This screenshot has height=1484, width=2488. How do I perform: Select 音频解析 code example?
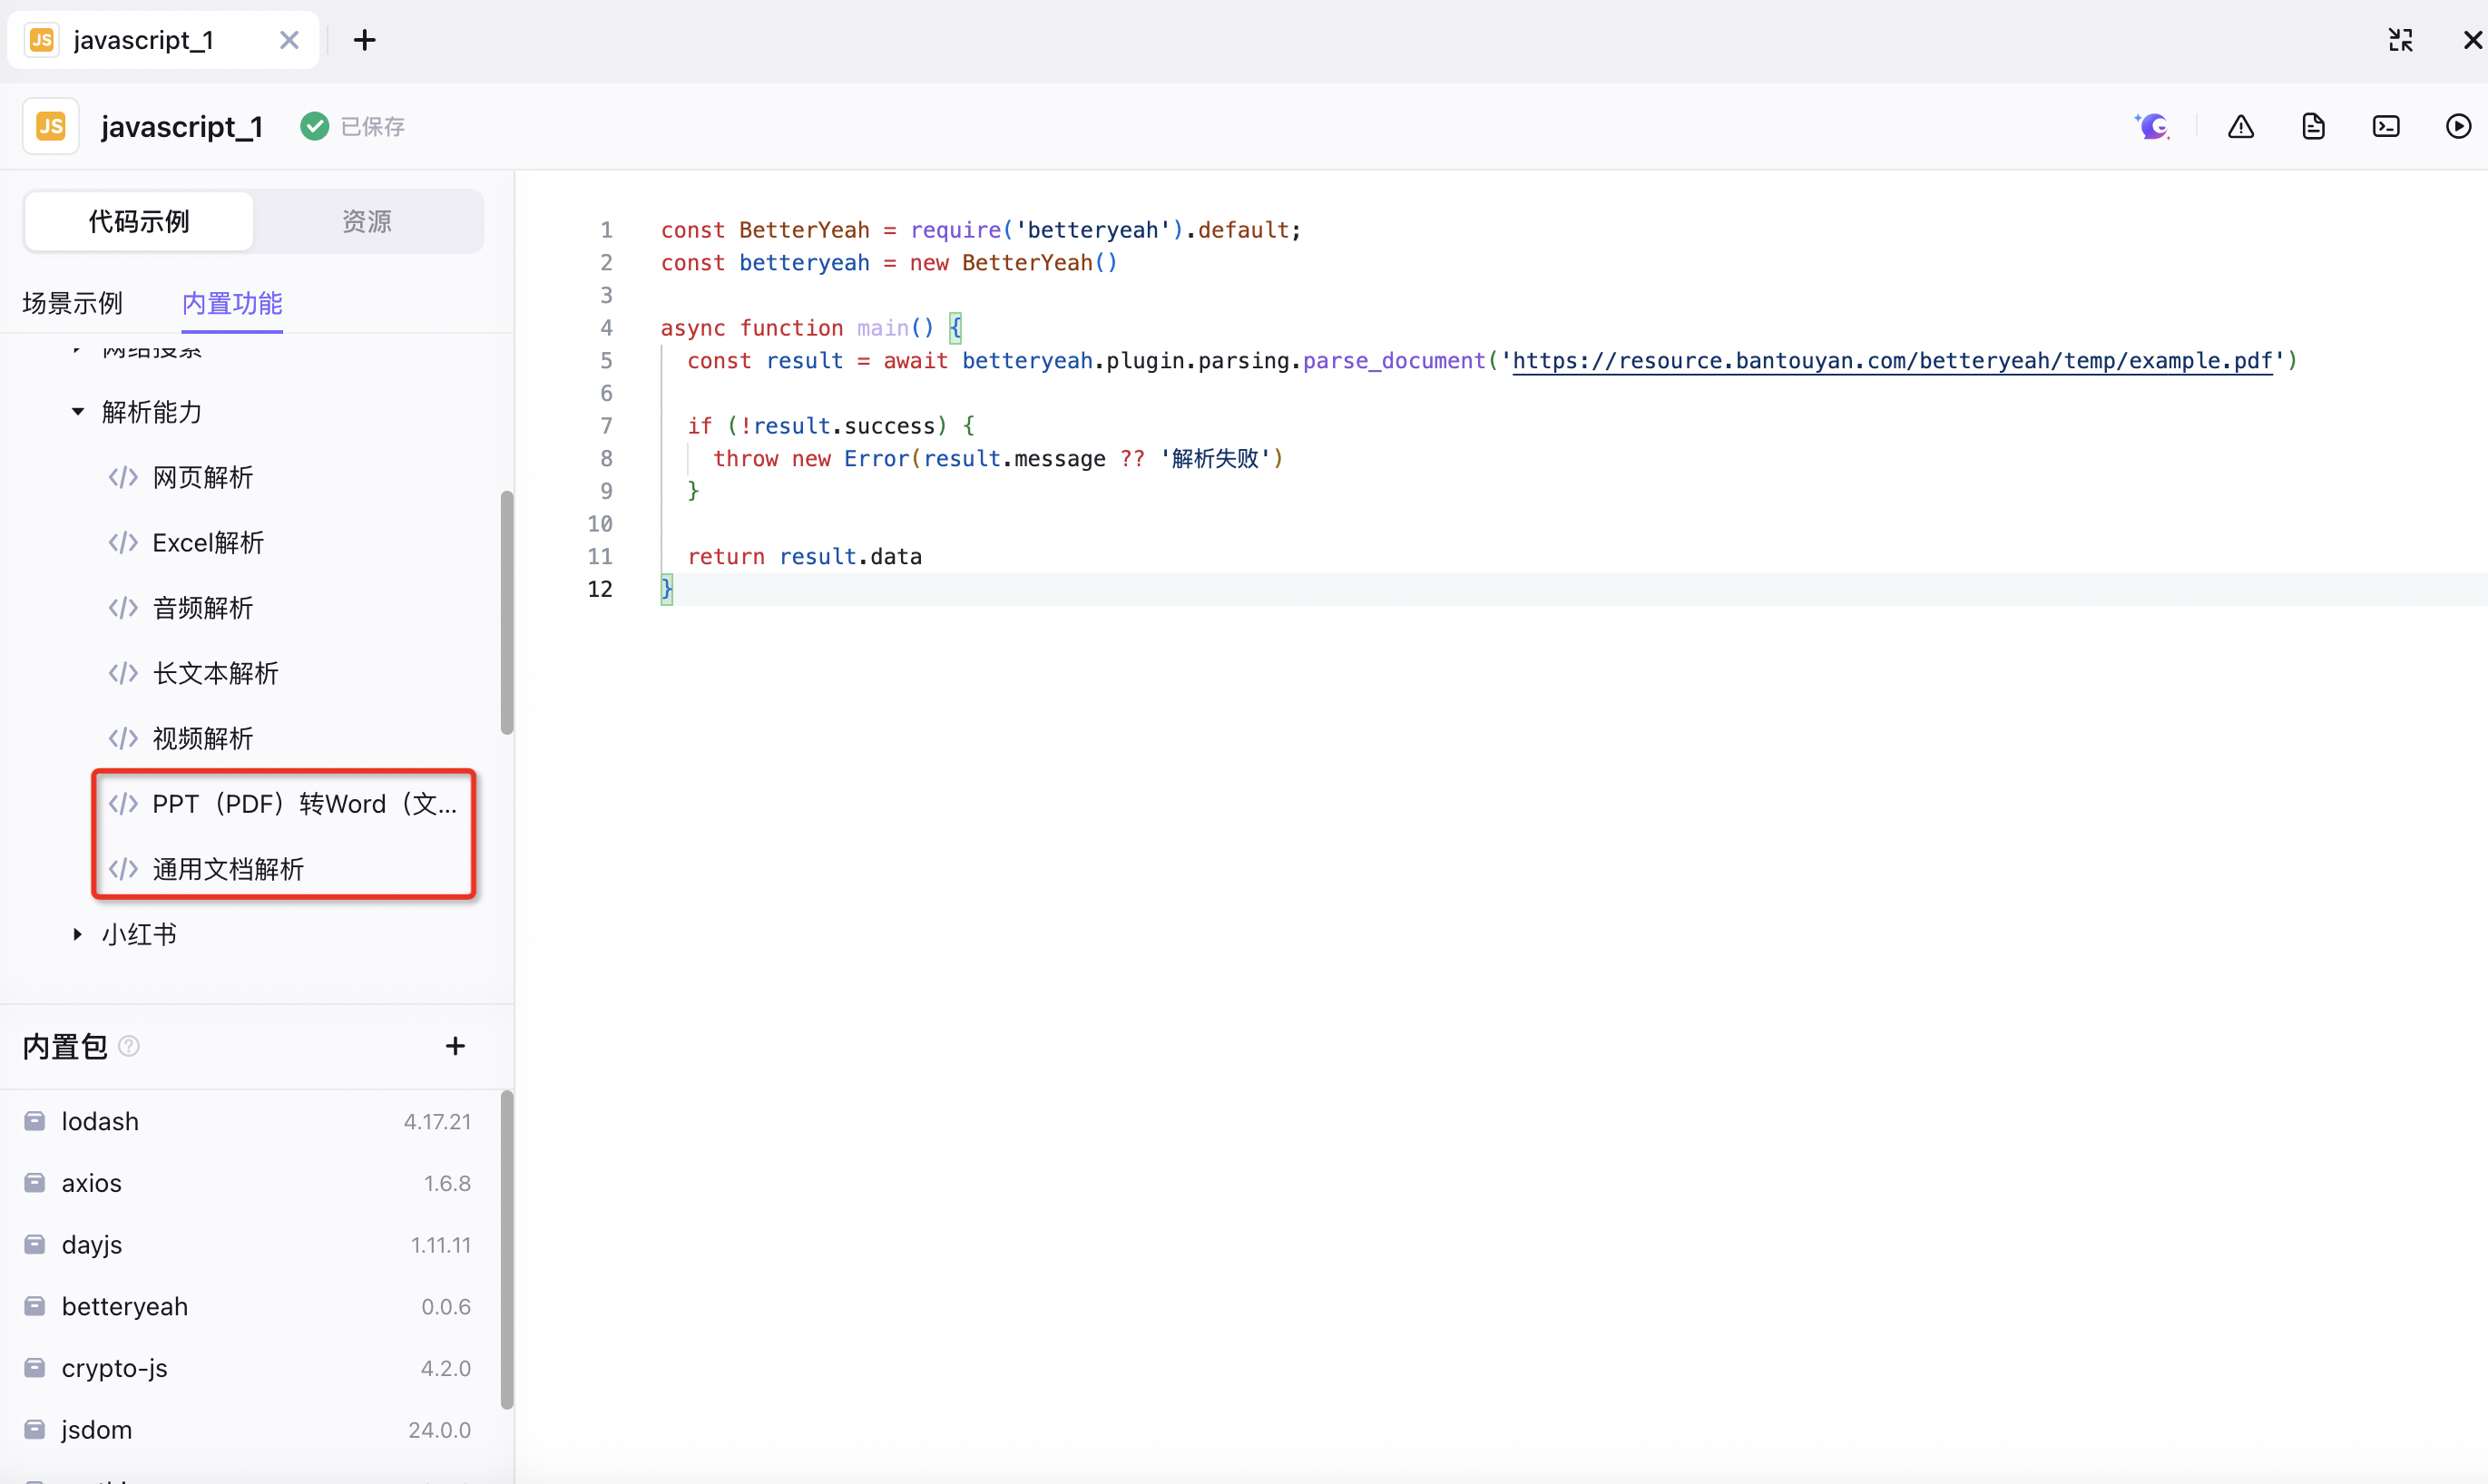pyautogui.click(x=203, y=608)
